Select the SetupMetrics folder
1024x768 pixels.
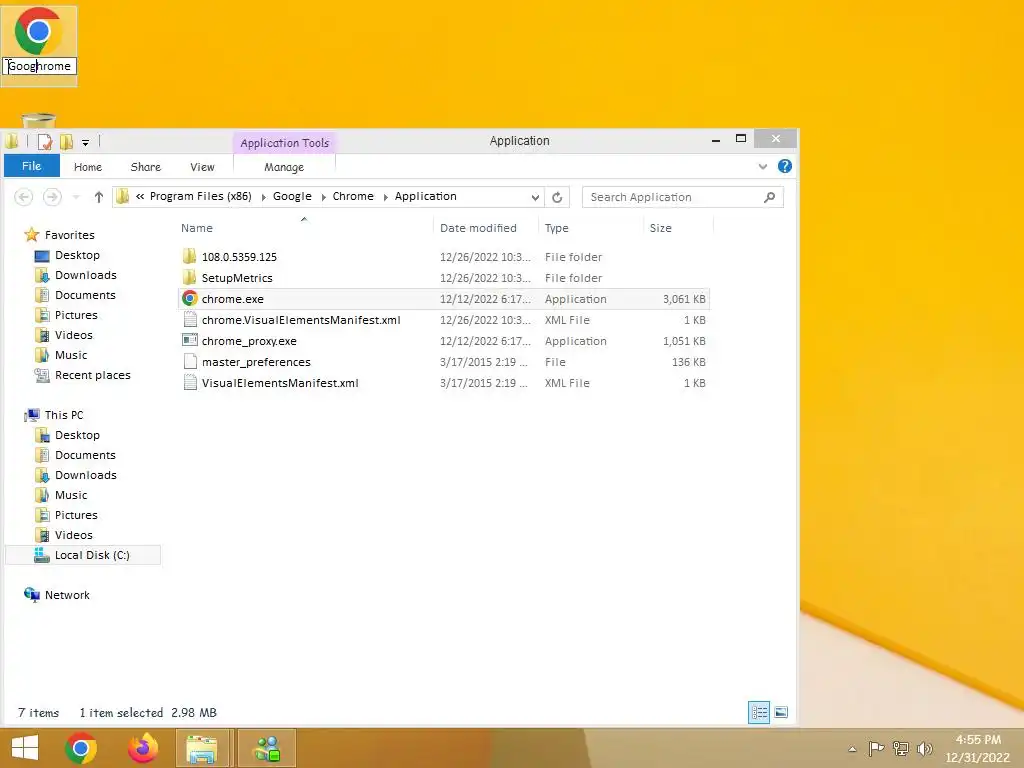click(237, 278)
